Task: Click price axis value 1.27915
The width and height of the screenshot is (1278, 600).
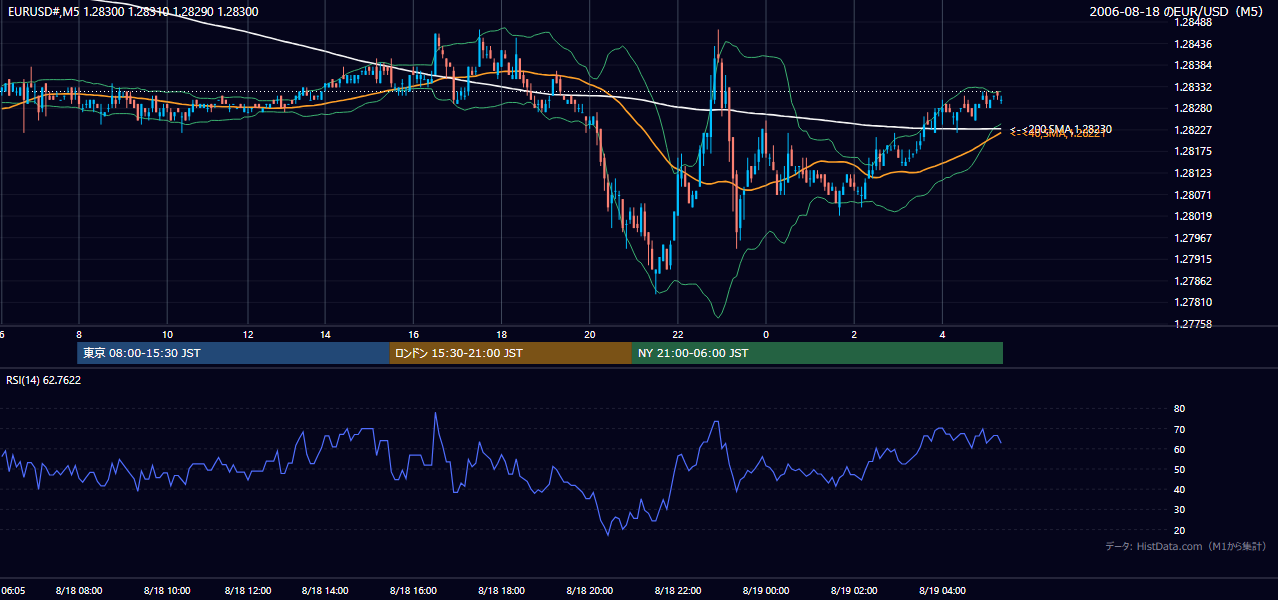Action: pos(1194,259)
